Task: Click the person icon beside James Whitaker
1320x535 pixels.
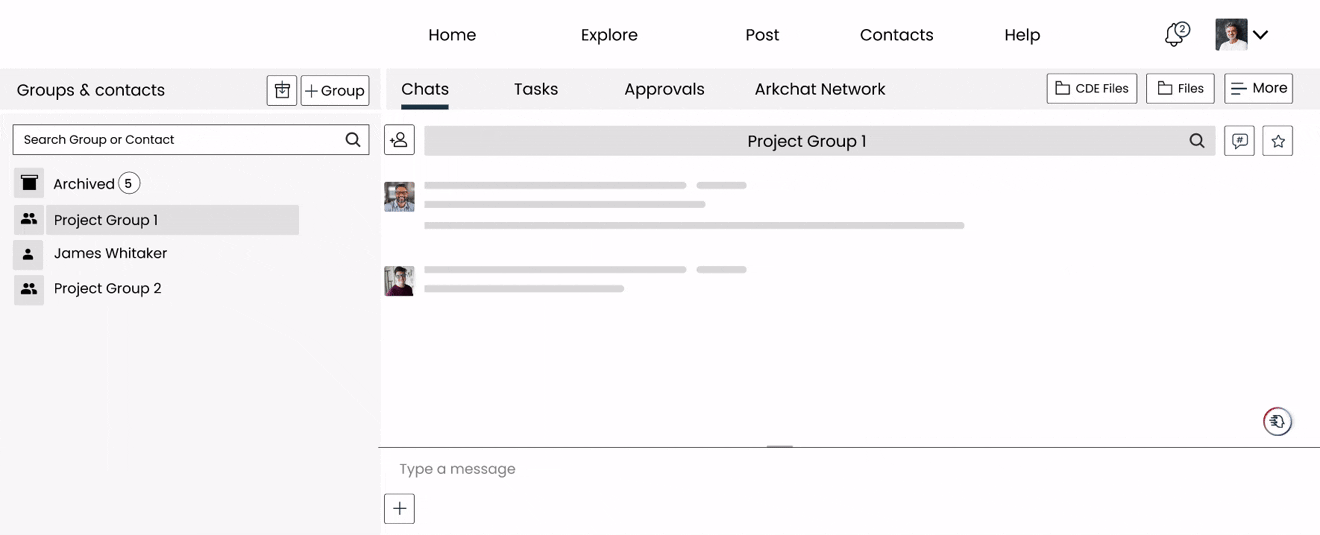Action: click(x=29, y=254)
